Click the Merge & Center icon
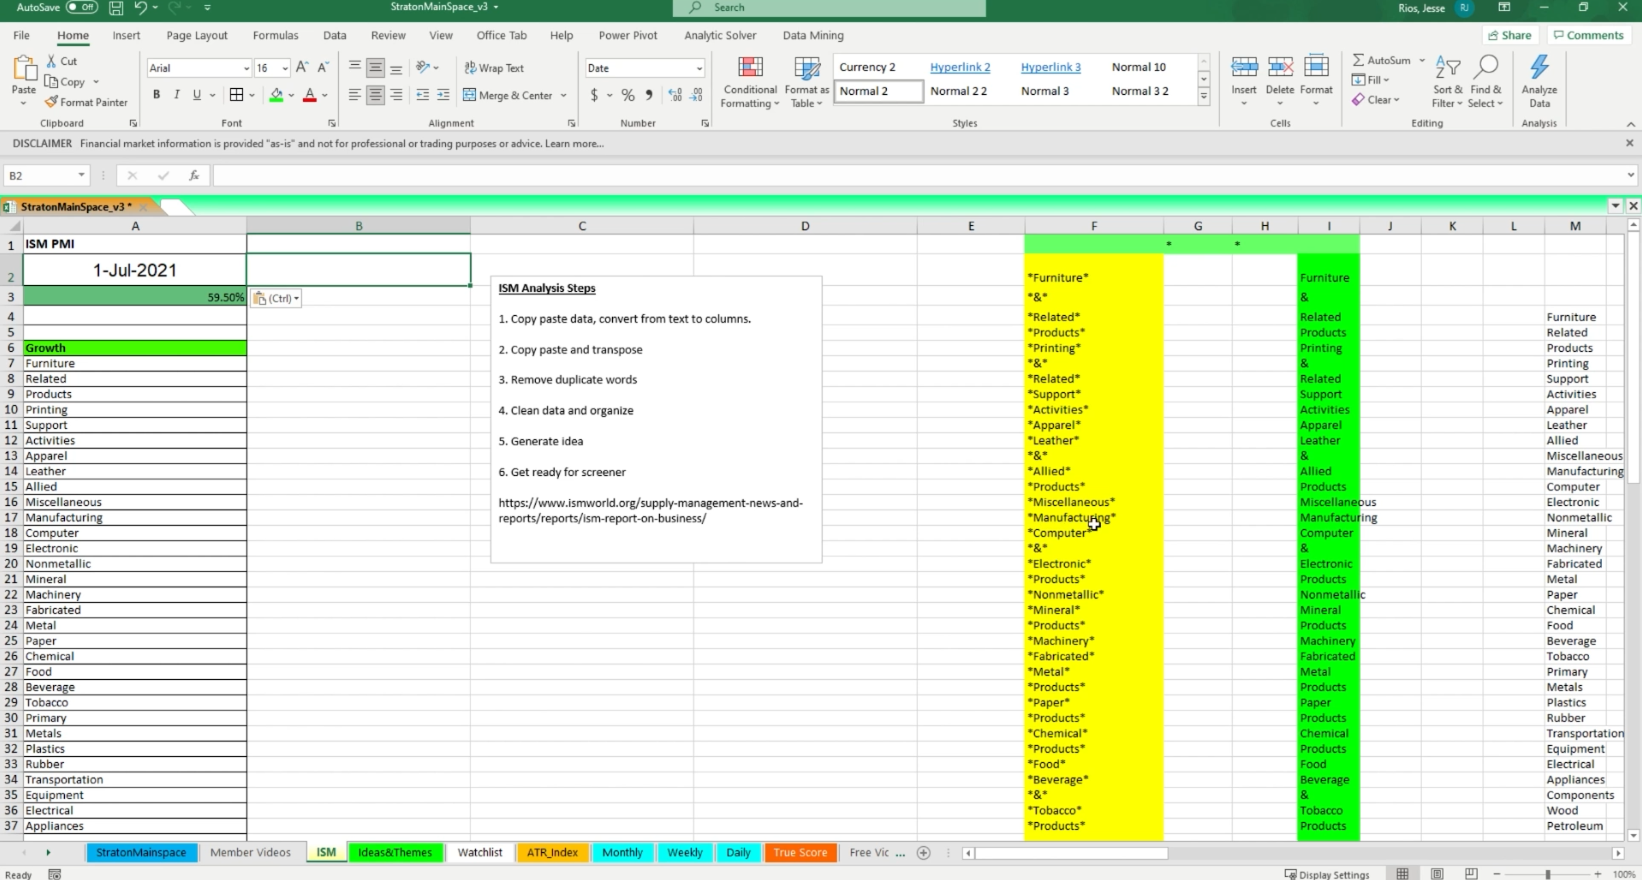The width and height of the screenshot is (1642, 880). click(x=470, y=95)
